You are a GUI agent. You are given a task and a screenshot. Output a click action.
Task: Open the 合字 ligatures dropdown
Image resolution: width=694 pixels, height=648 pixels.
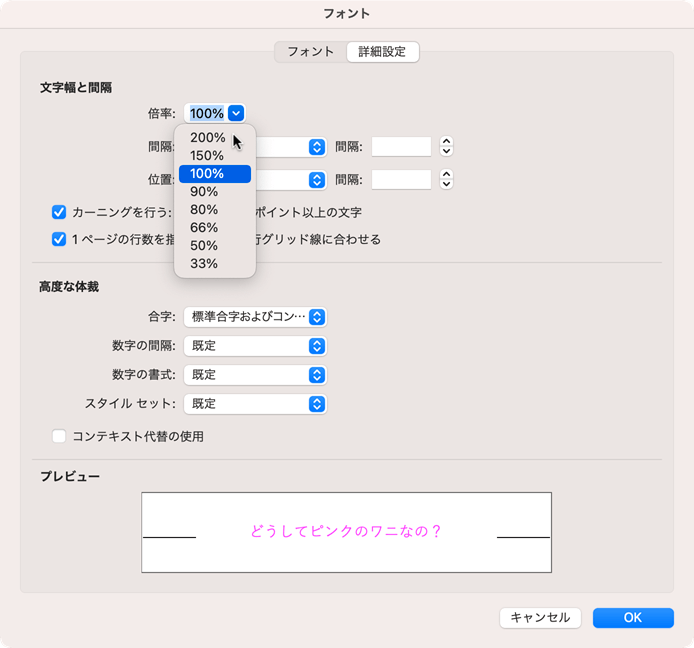point(255,317)
